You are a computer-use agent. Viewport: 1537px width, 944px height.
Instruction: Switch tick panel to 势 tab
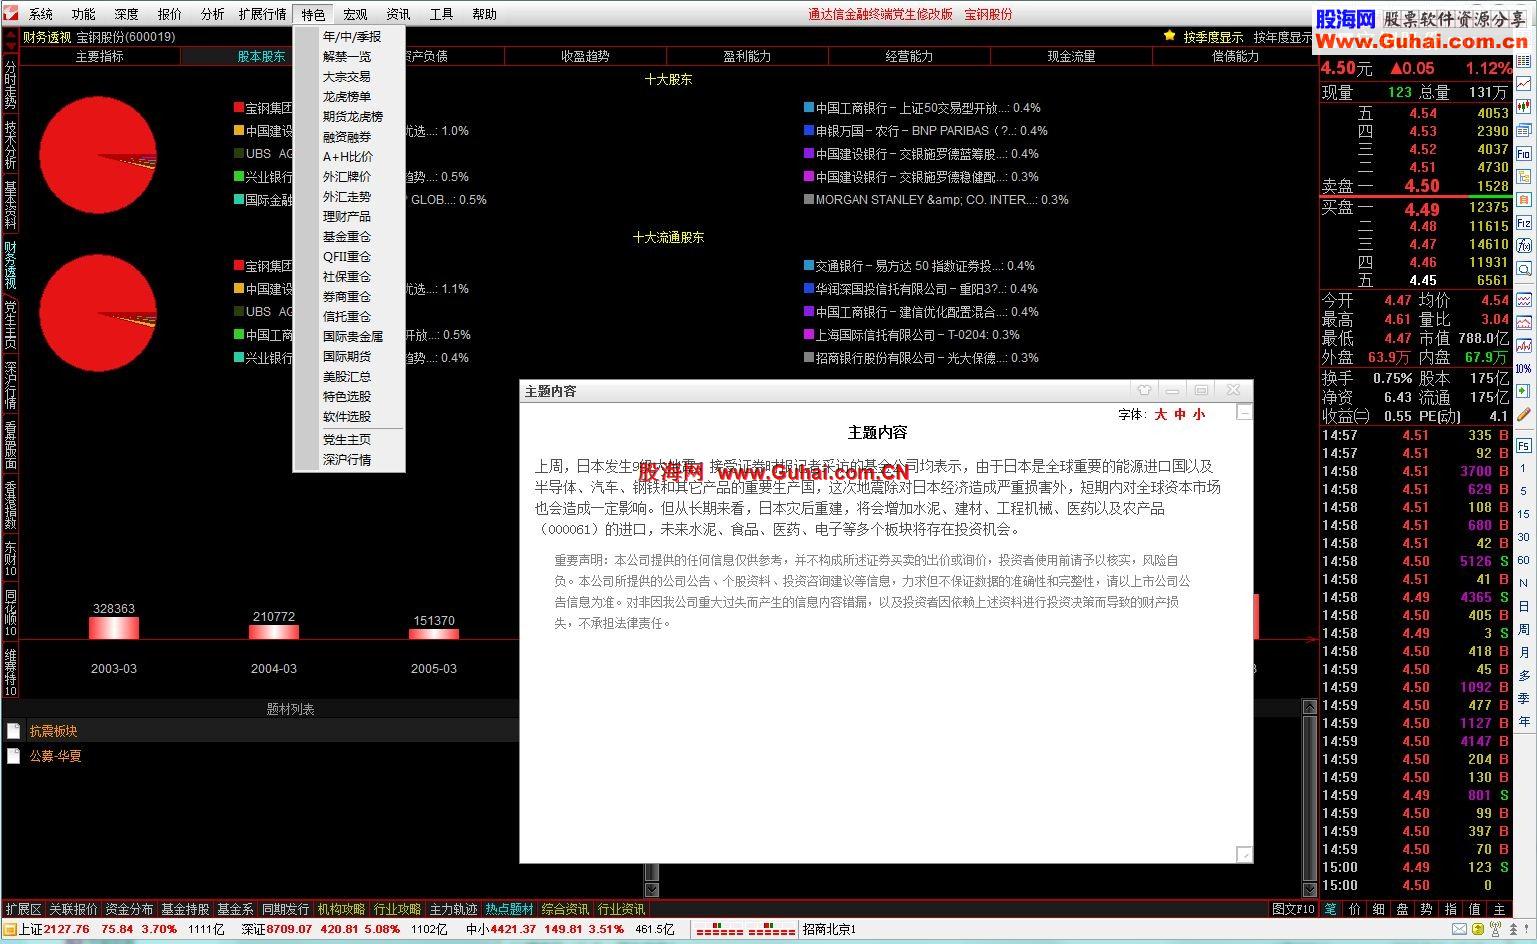(1427, 909)
